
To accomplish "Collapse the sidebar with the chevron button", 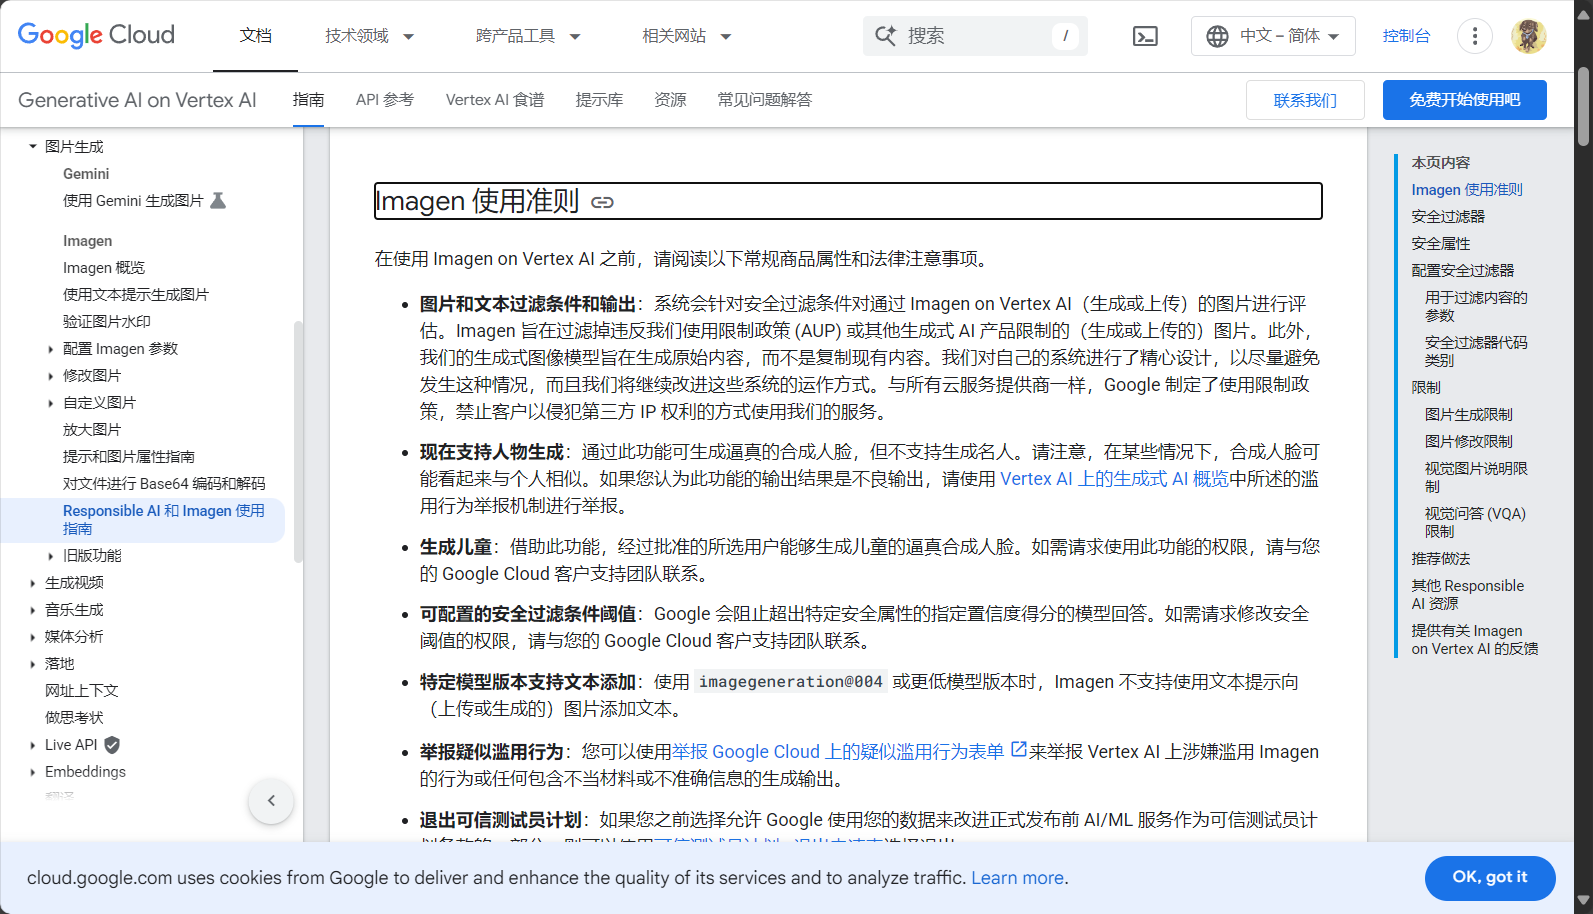I will [x=271, y=800].
